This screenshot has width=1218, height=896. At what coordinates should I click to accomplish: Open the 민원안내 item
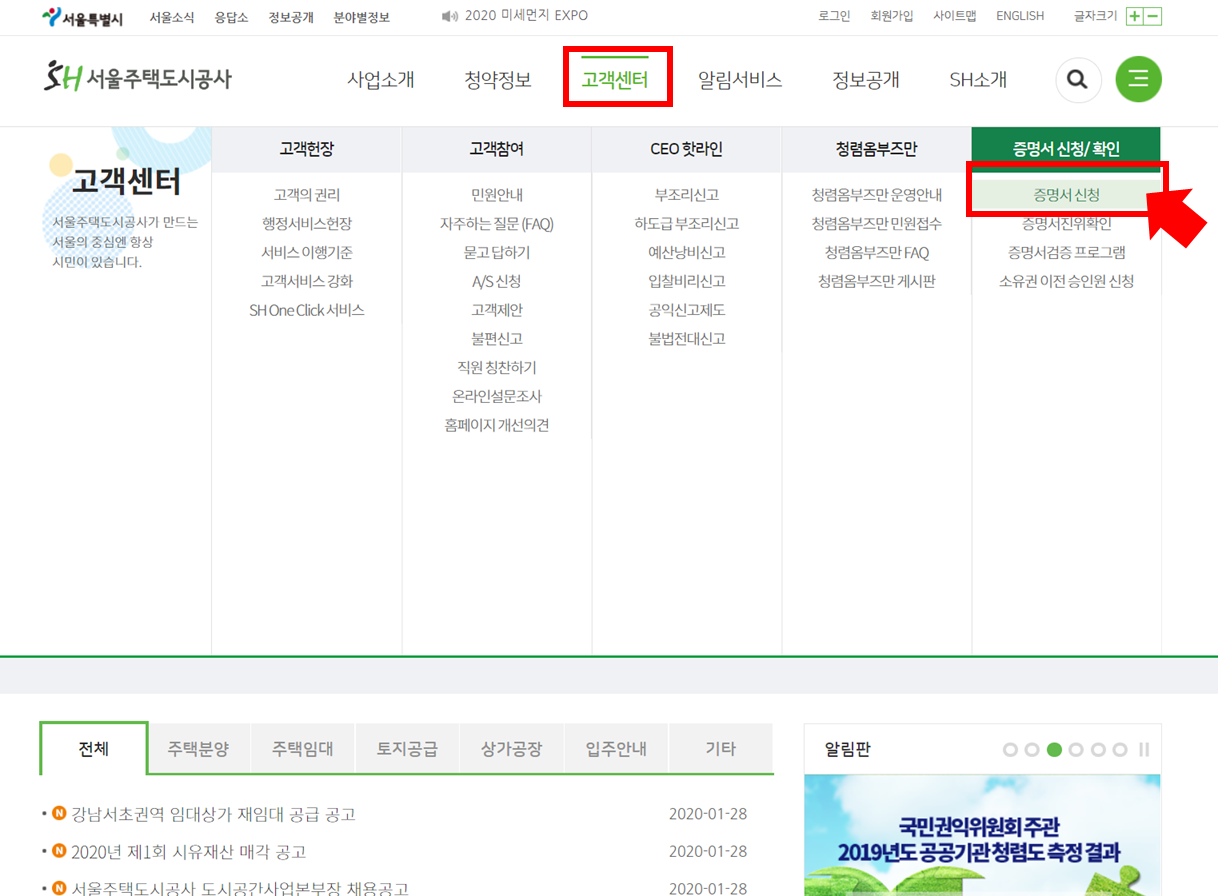click(x=497, y=195)
